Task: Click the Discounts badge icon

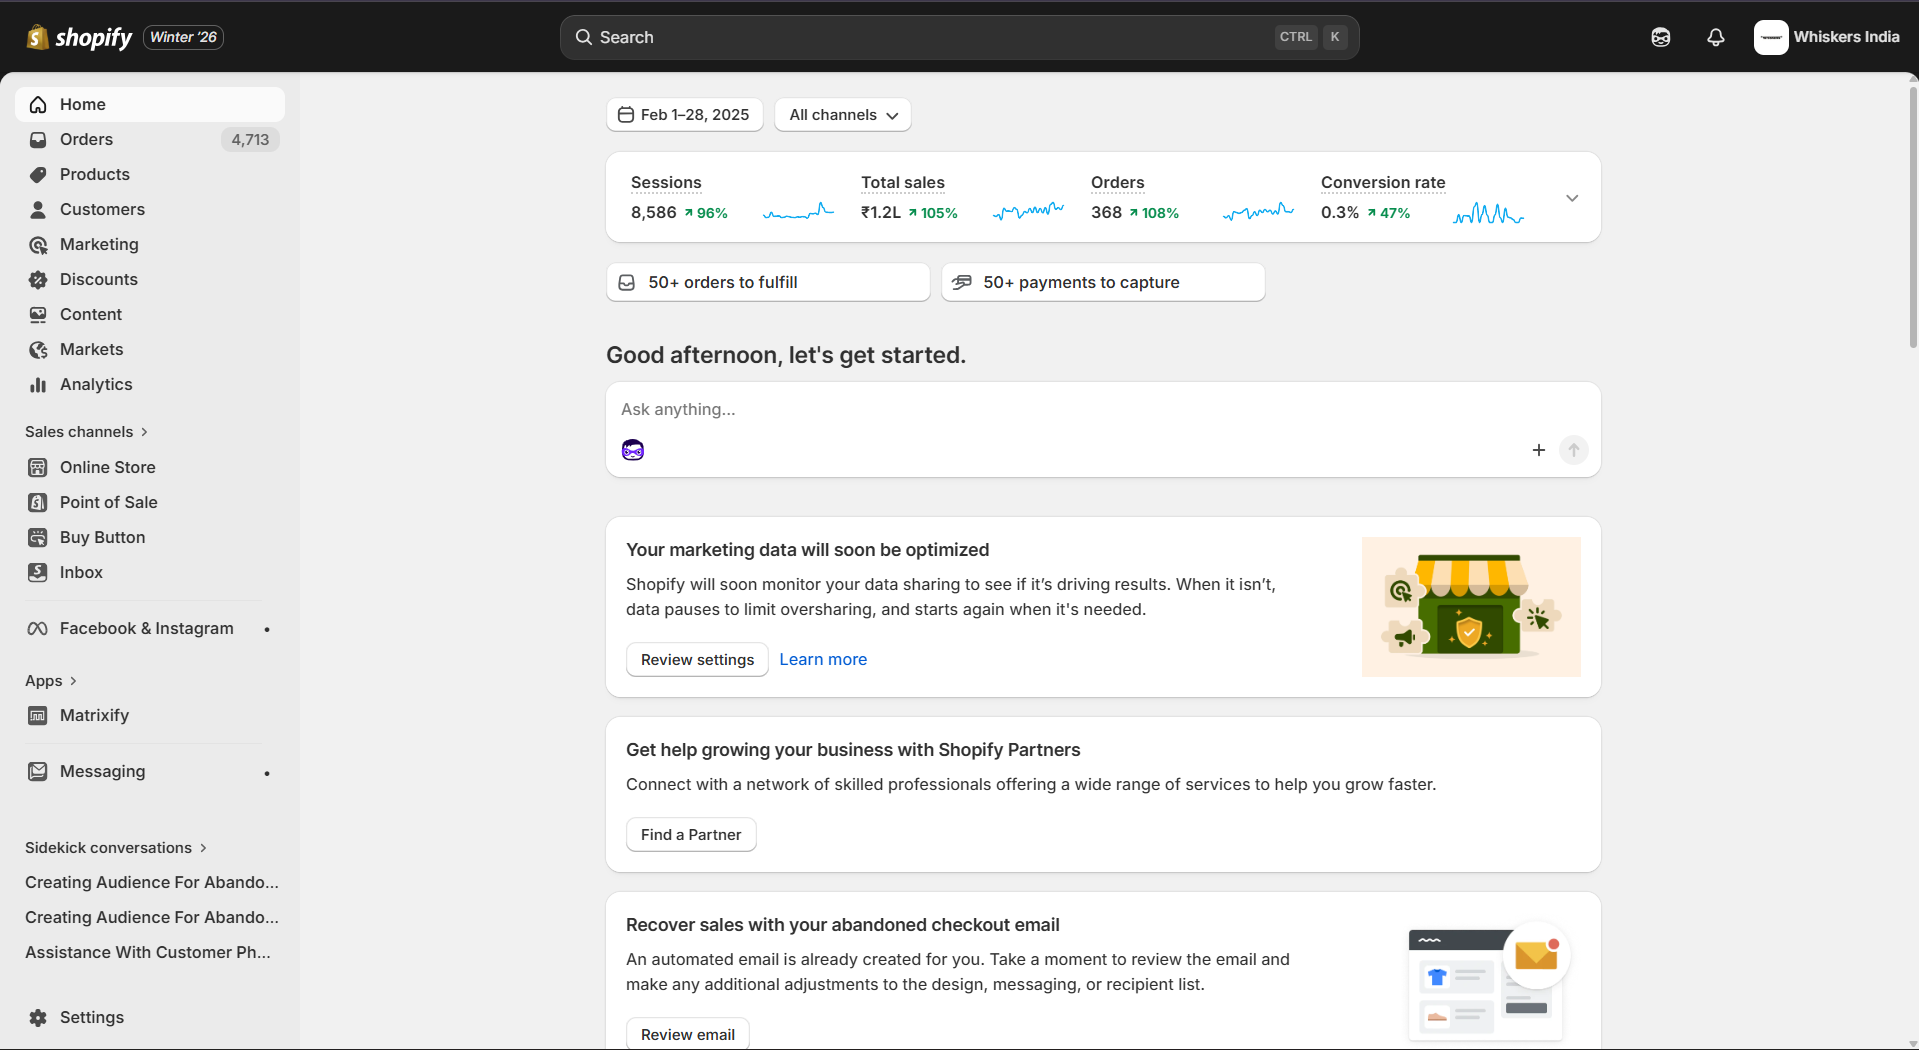Action: click(x=38, y=280)
